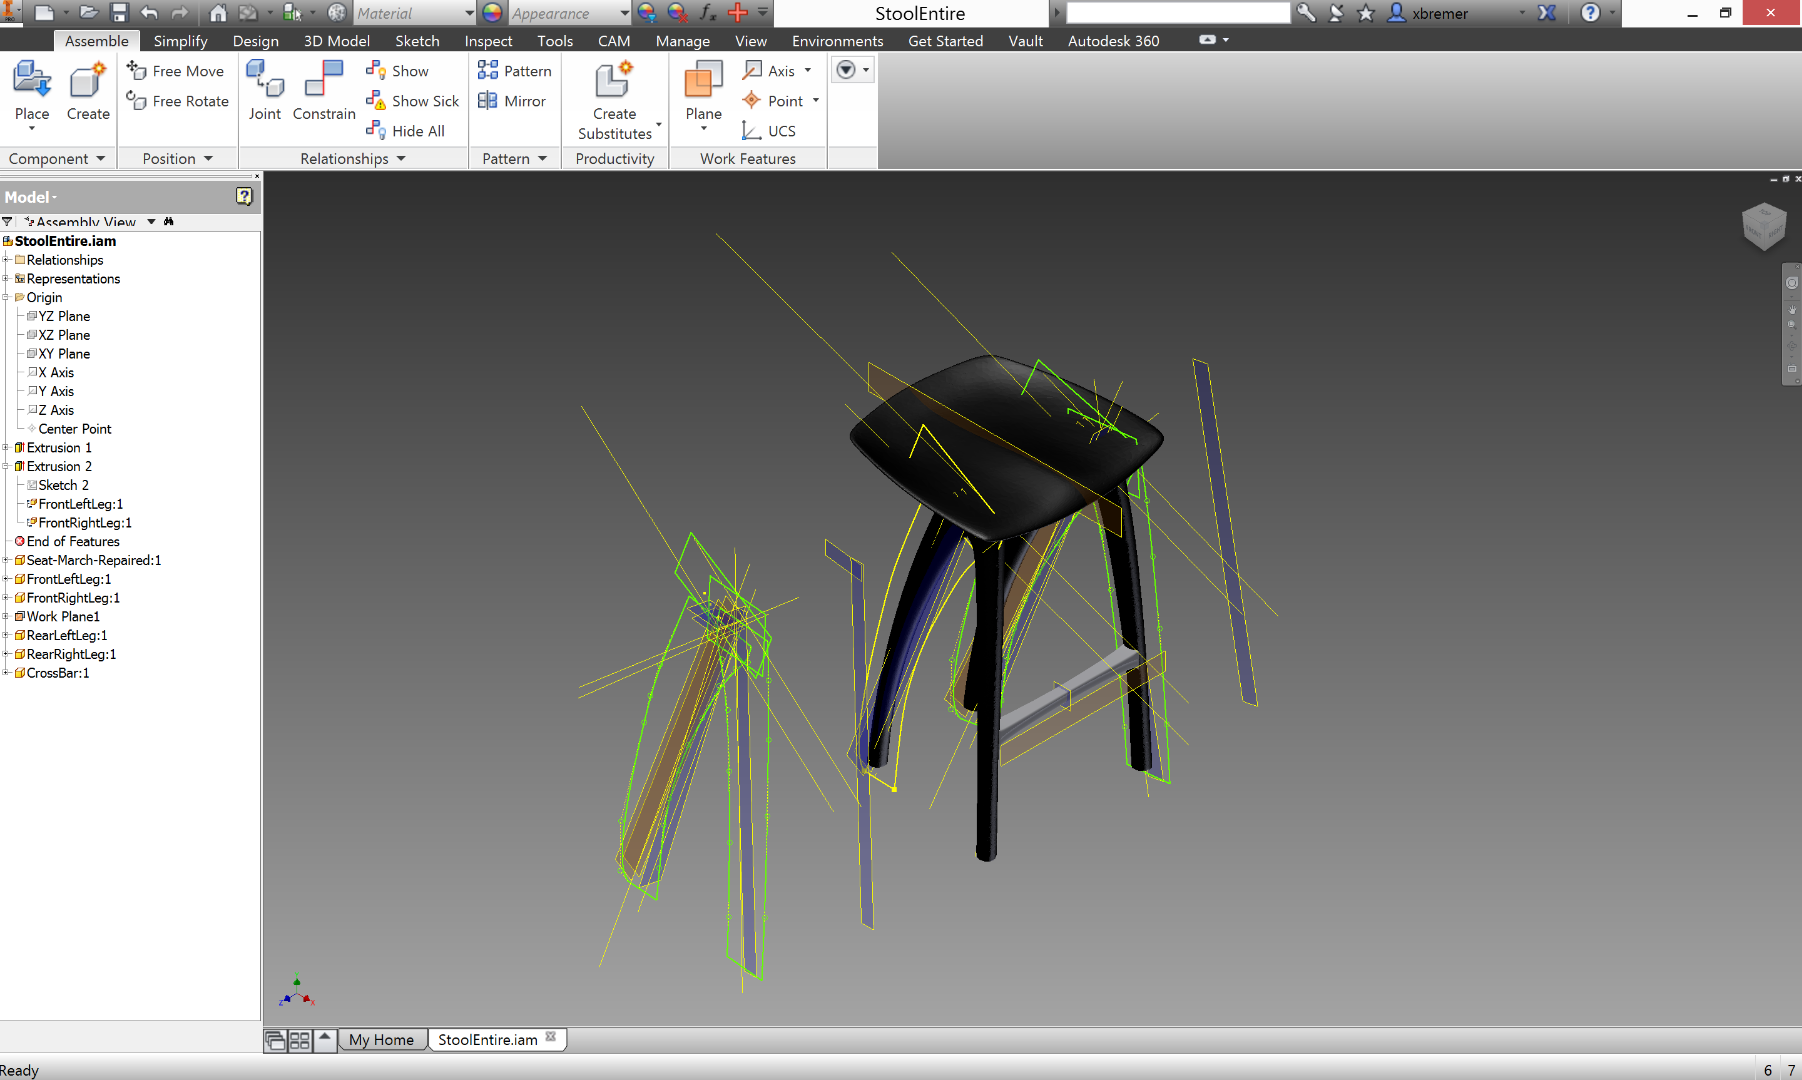Click the filter funnel icon in browser

pos(8,222)
